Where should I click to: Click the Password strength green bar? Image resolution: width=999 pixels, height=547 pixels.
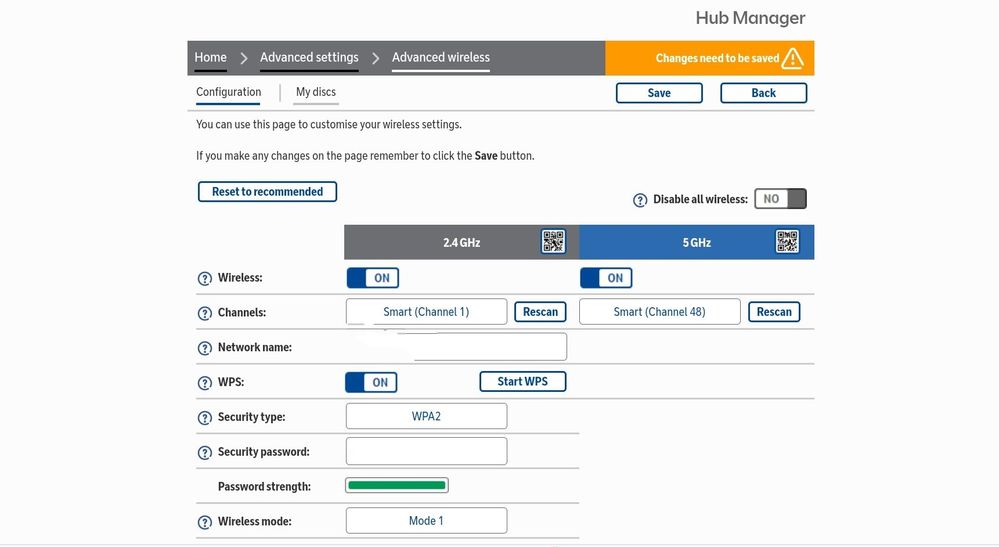tap(397, 486)
